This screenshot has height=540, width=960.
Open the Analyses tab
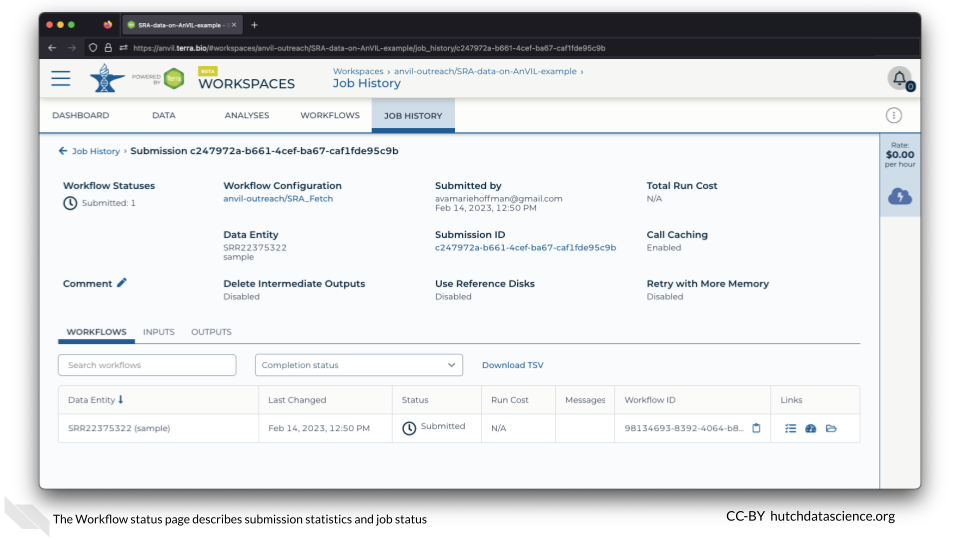[247, 115]
